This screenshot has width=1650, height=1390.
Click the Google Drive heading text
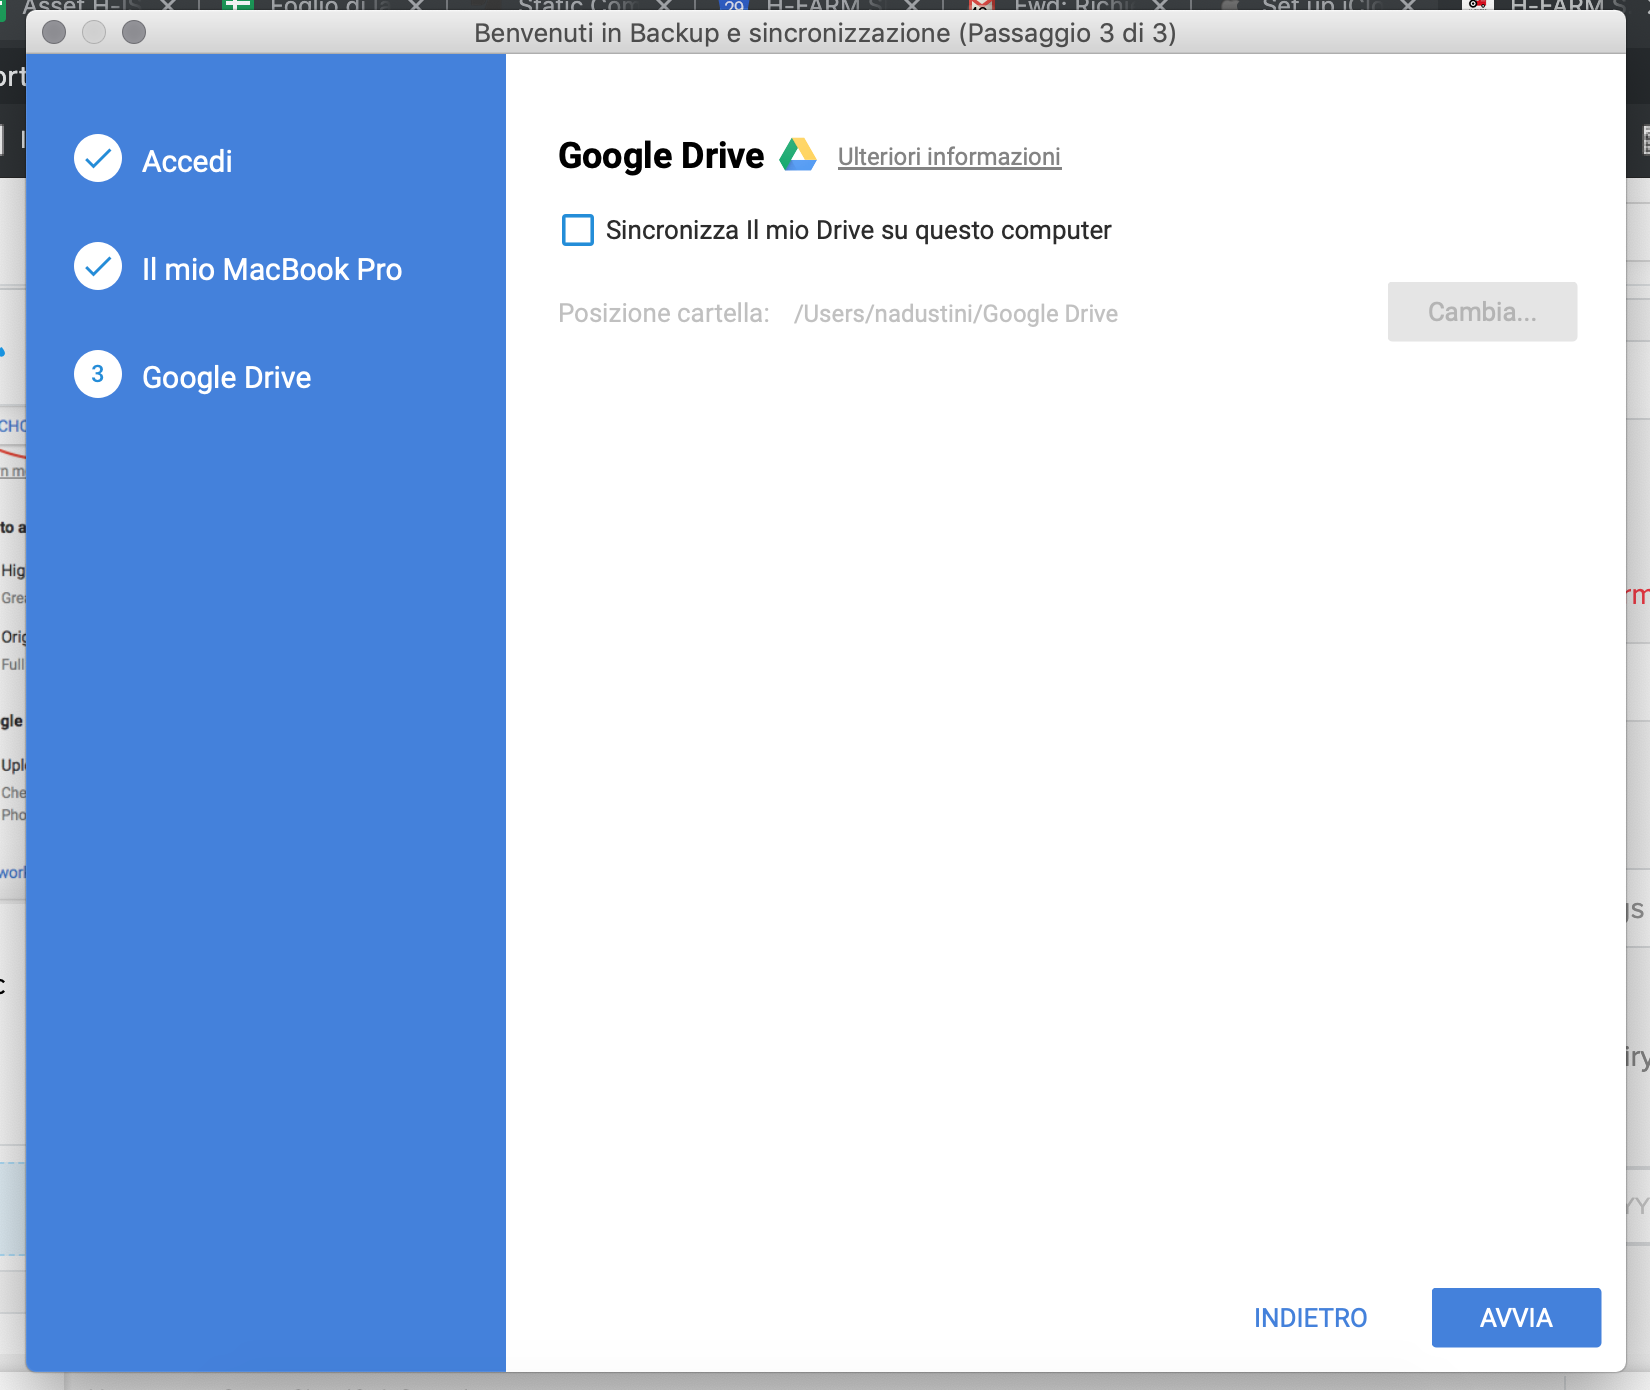coord(661,156)
